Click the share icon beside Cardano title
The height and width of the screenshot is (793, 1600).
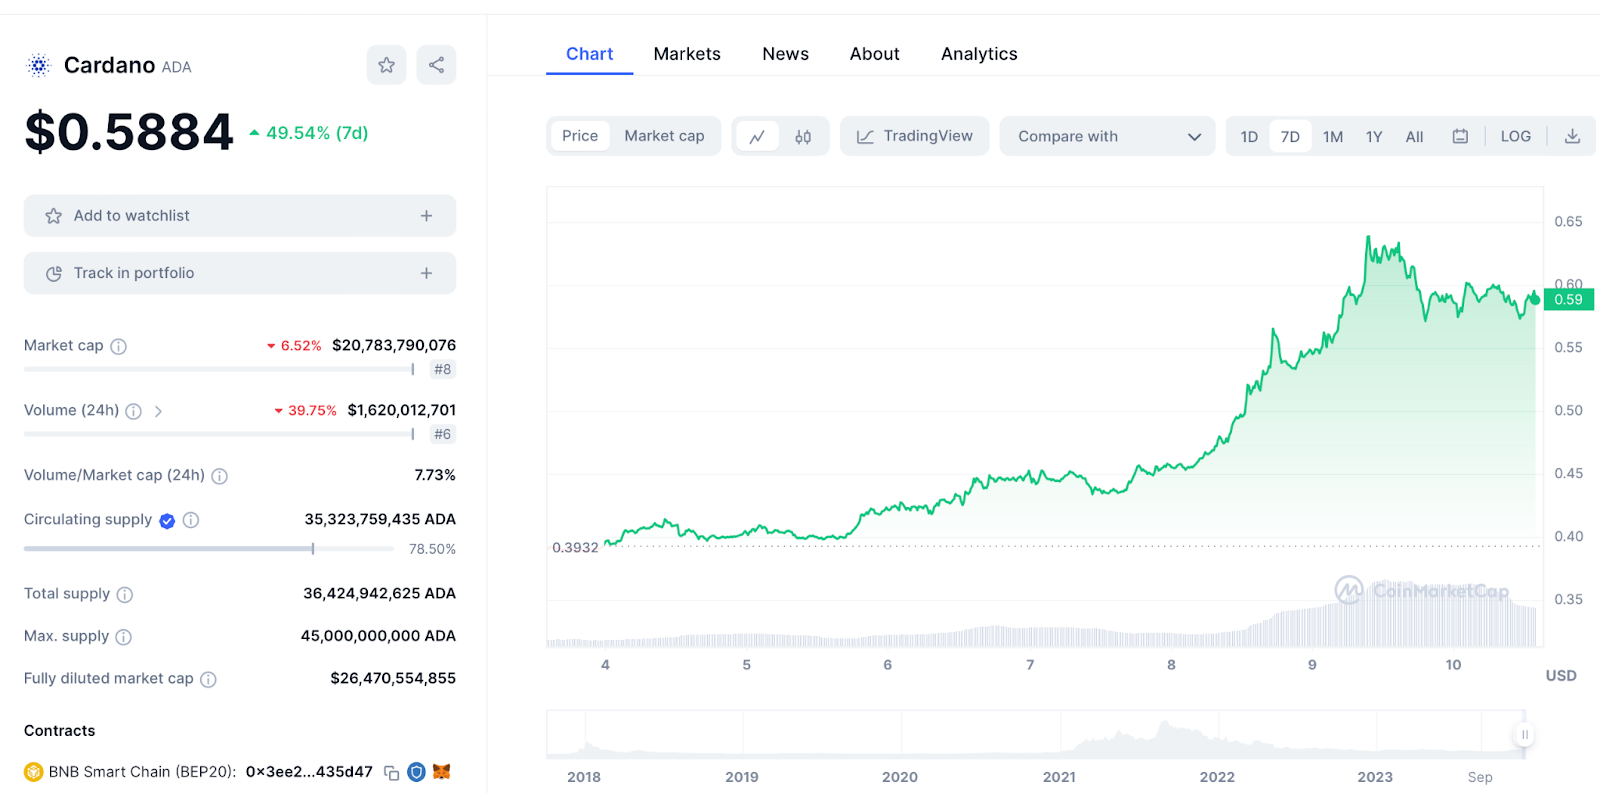436,65
